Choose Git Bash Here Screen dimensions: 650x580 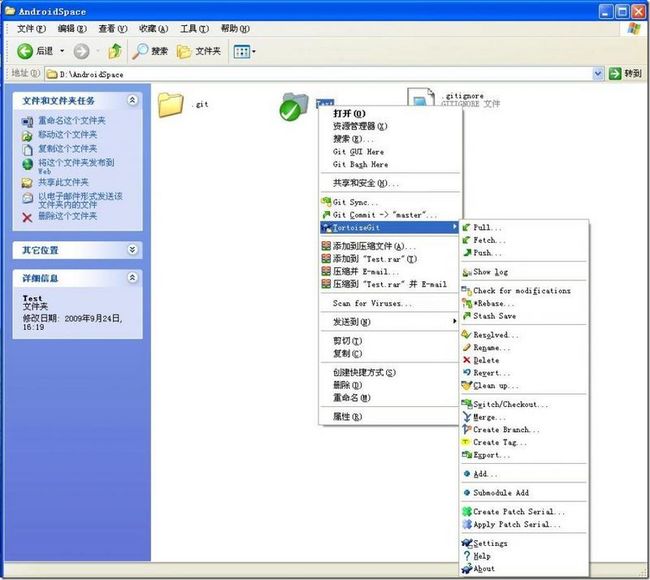coord(390,165)
